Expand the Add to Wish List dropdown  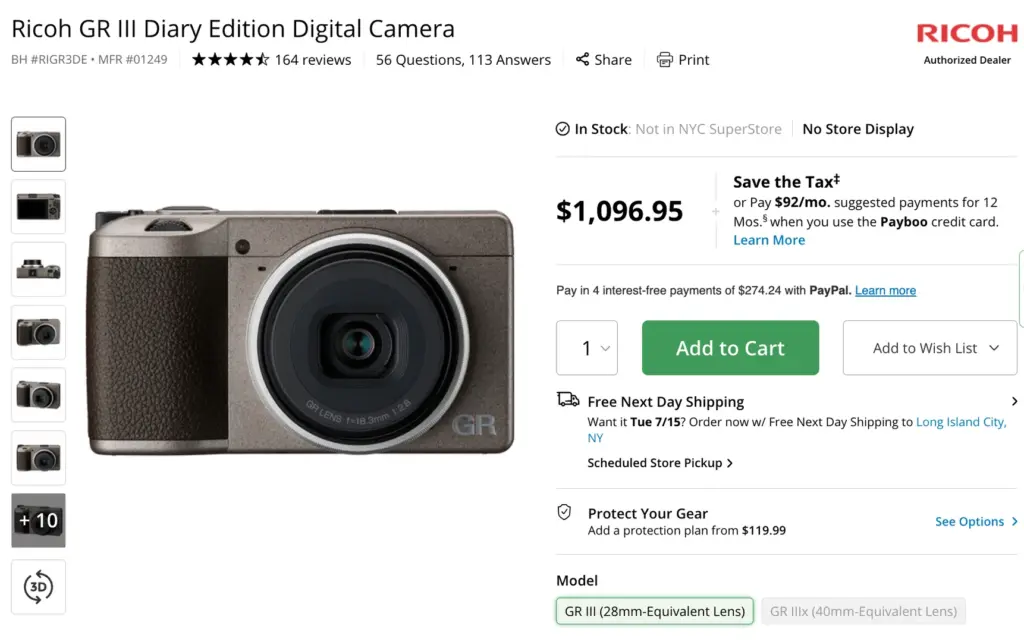pyautogui.click(x=993, y=348)
